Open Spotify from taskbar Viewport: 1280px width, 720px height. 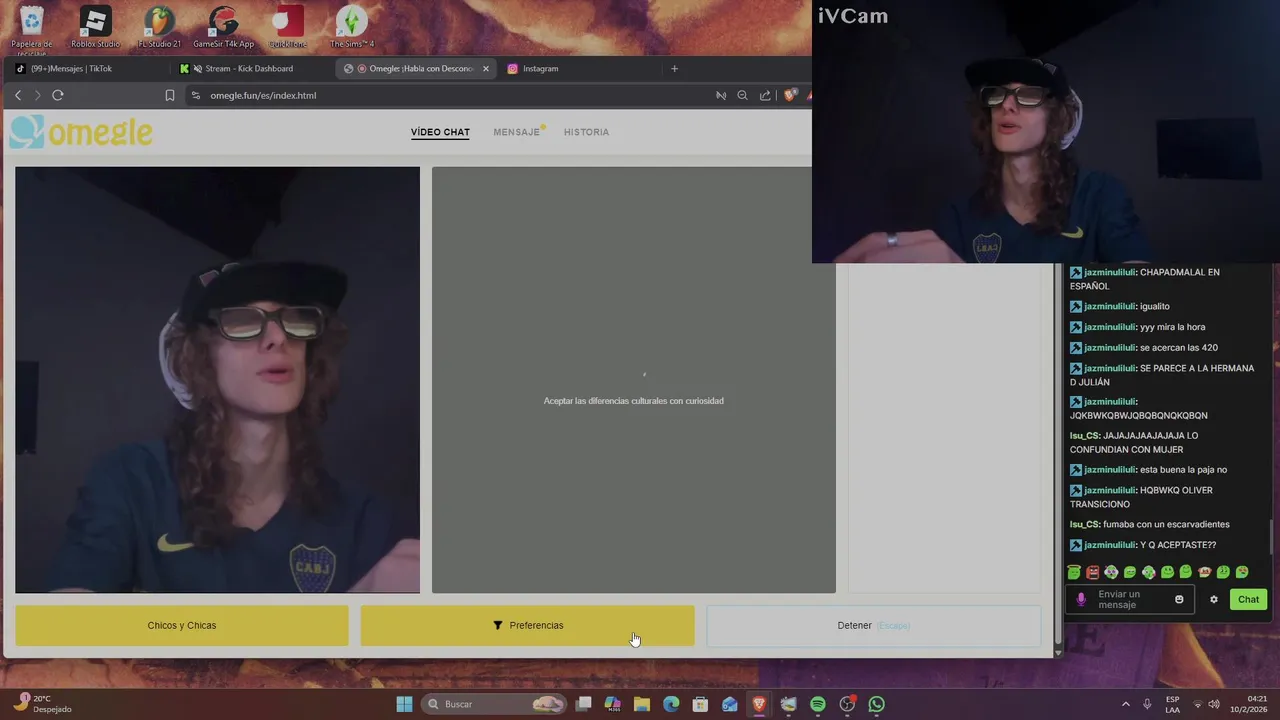pyautogui.click(x=818, y=704)
